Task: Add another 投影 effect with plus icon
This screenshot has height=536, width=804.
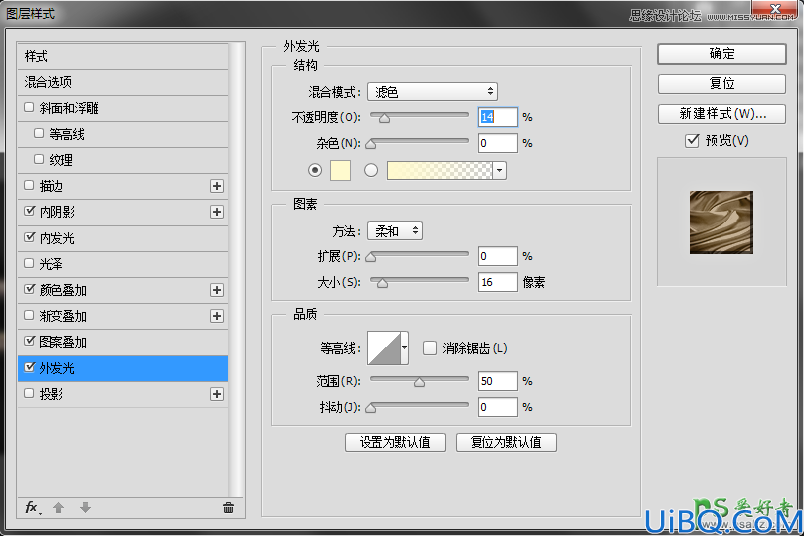Action: pyautogui.click(x=217, y=394)
